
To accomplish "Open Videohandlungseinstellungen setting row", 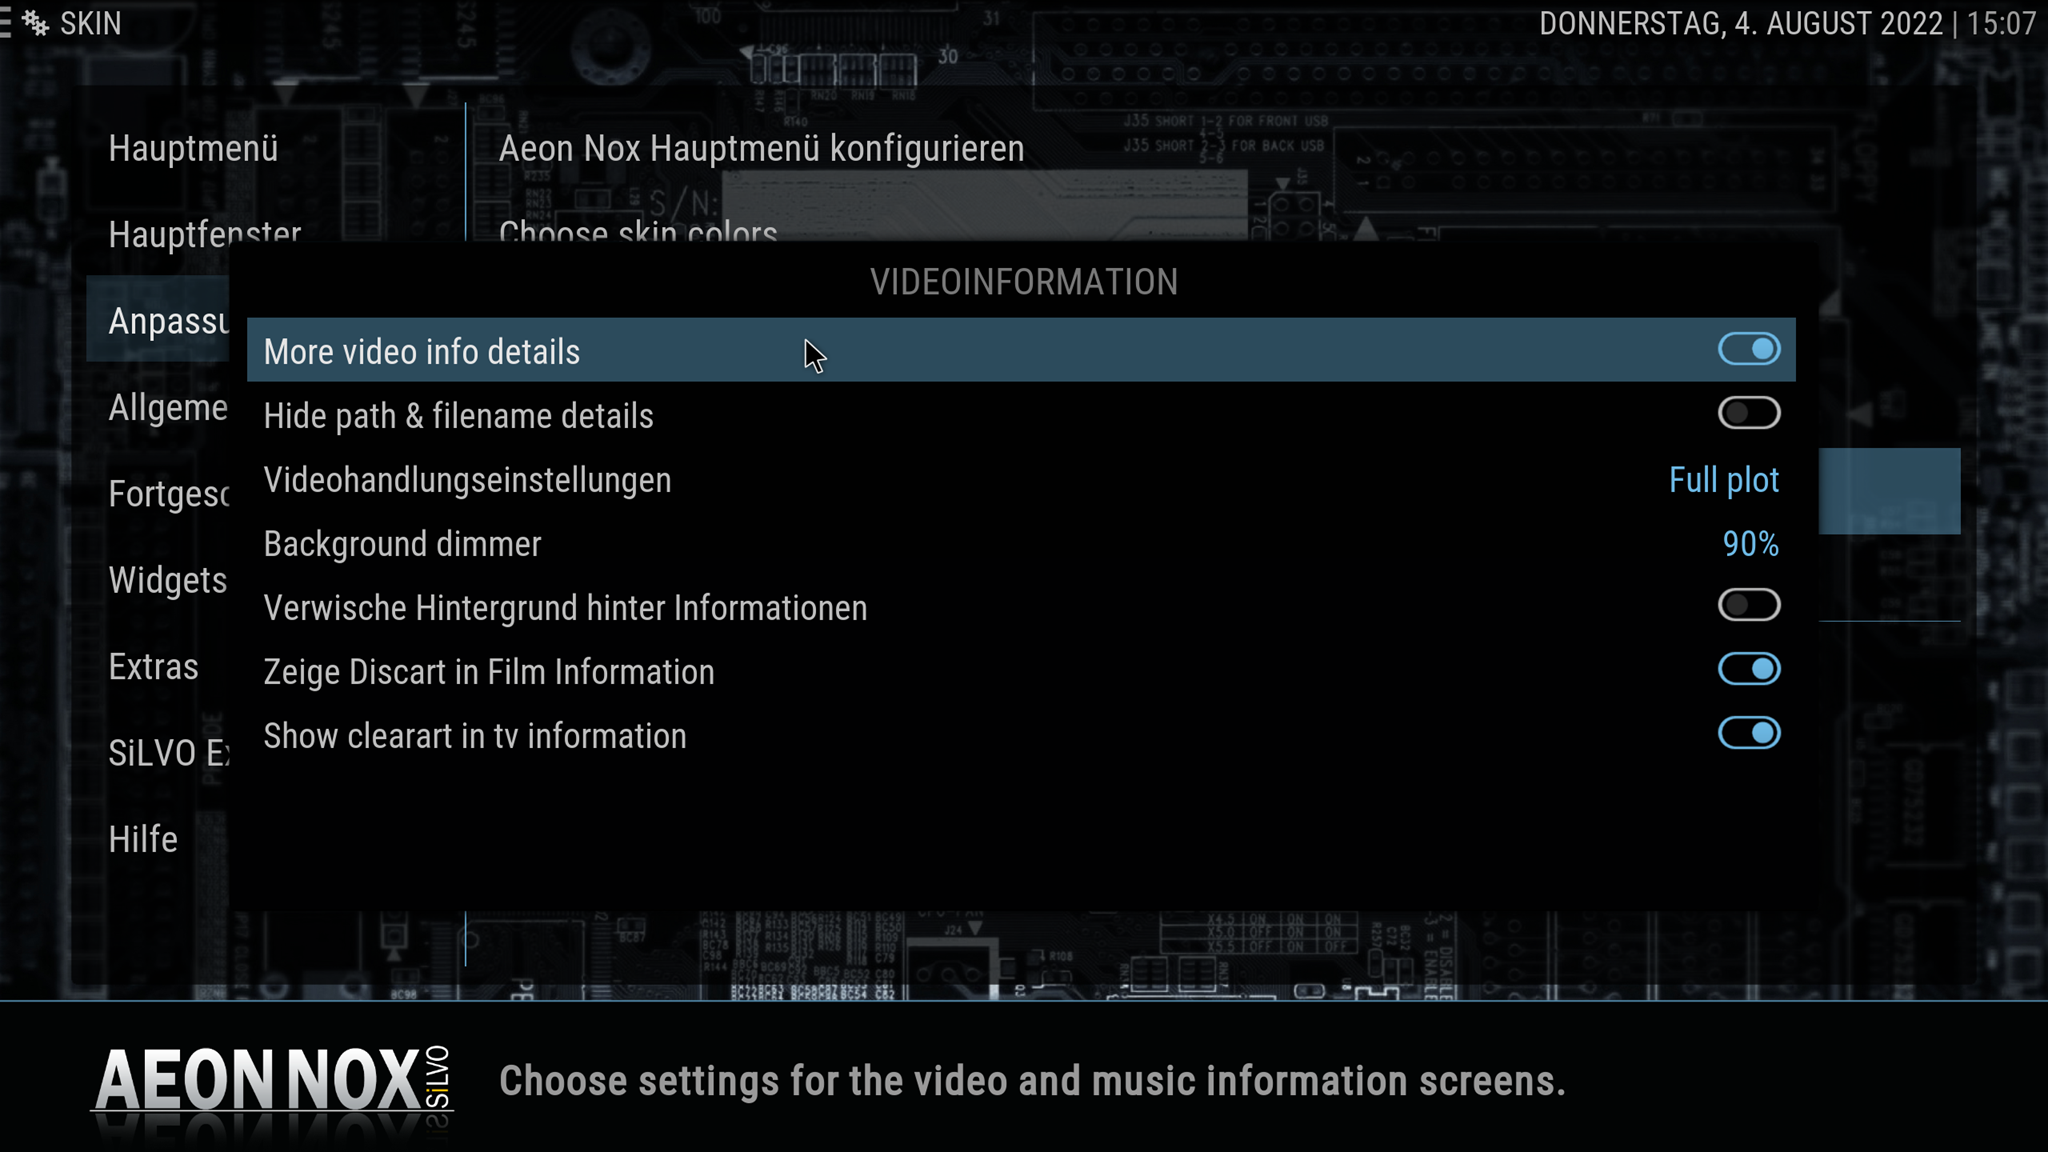I will tap(1021, 480).
